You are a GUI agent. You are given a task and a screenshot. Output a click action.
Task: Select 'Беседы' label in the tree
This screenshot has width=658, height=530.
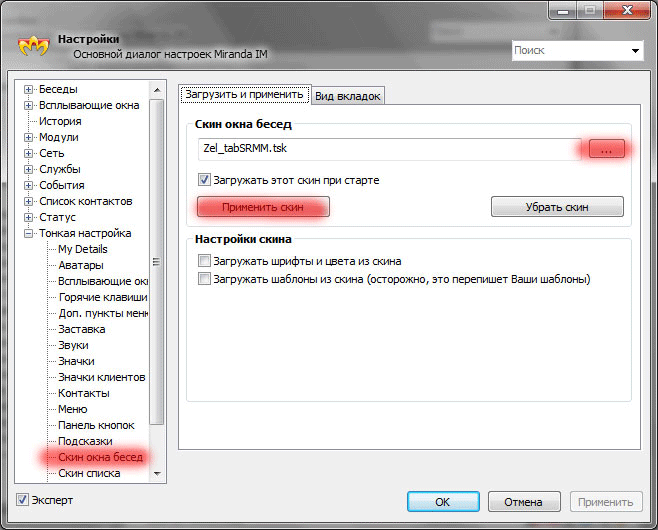point(58,89)
